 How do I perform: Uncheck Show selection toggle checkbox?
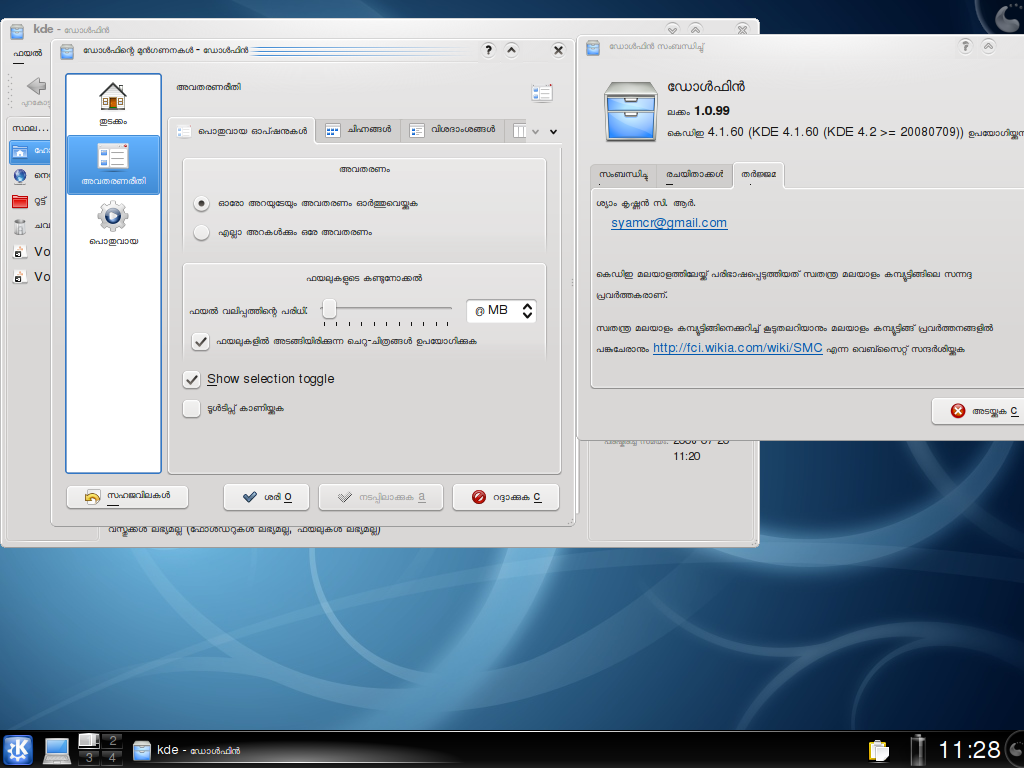click(191, 379)
